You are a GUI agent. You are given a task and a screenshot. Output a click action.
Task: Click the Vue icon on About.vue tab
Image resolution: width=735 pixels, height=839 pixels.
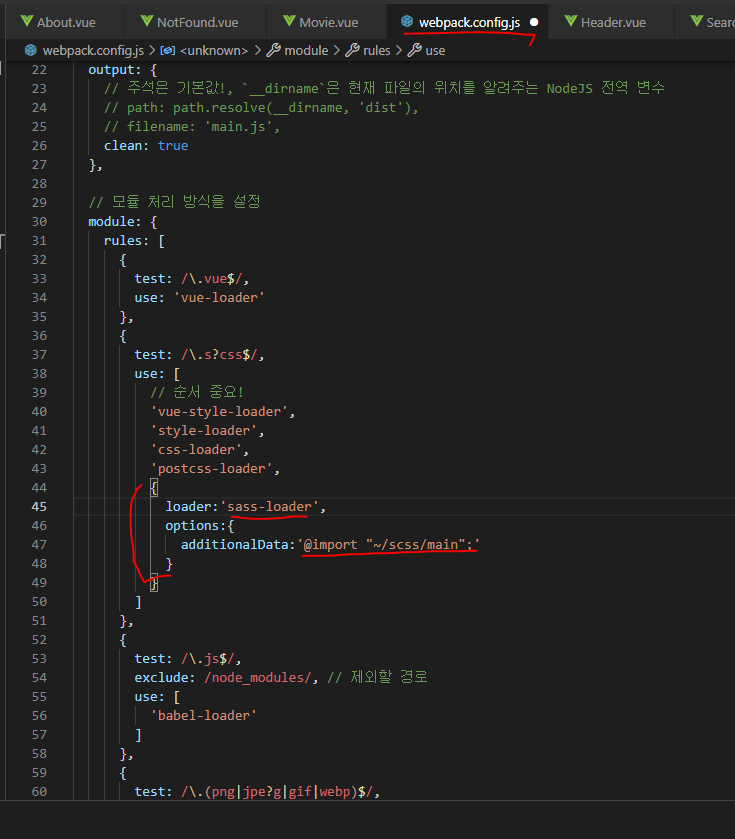[x=27, y=21]
